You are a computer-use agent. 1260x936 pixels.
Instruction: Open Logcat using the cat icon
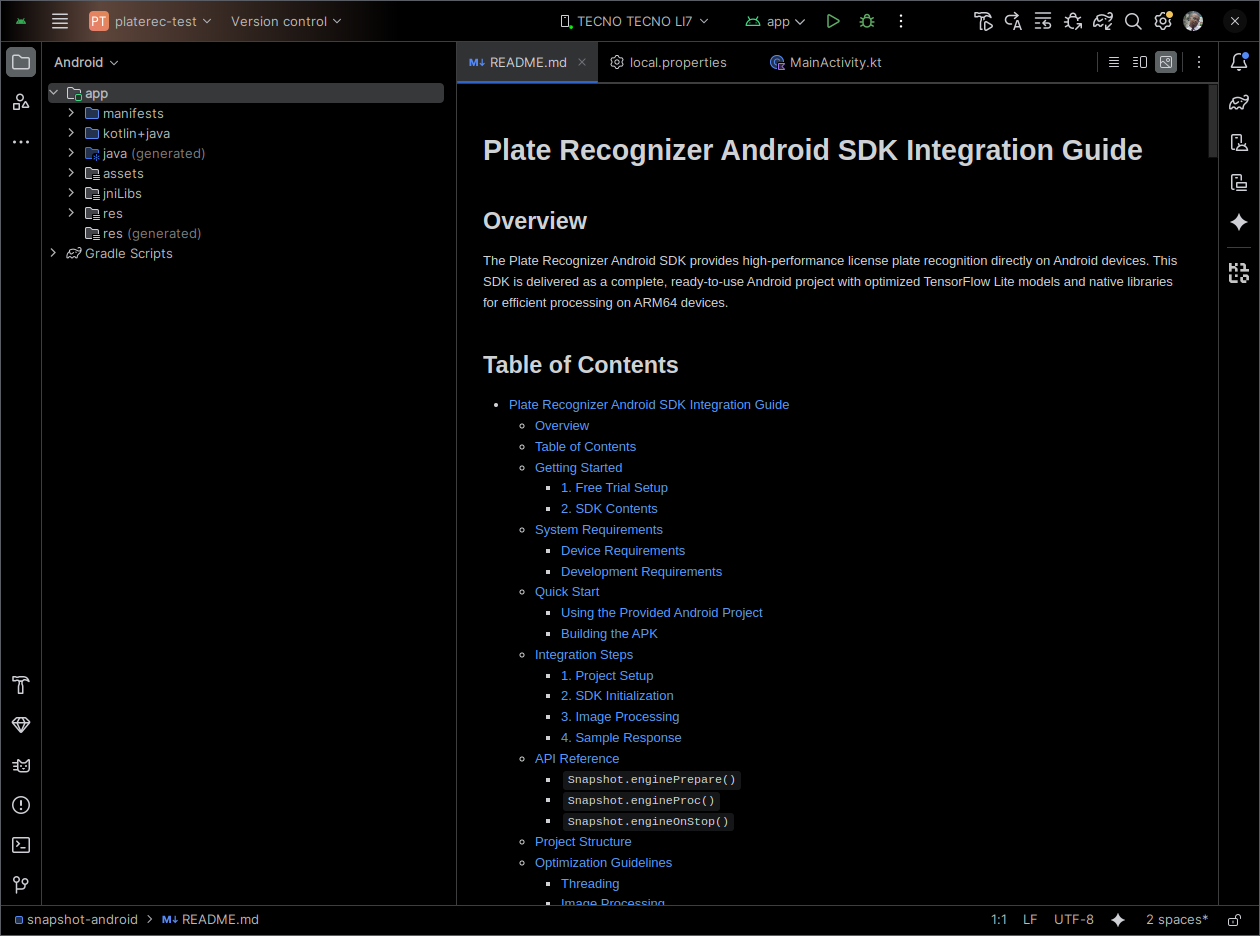(x=20, y=765)
